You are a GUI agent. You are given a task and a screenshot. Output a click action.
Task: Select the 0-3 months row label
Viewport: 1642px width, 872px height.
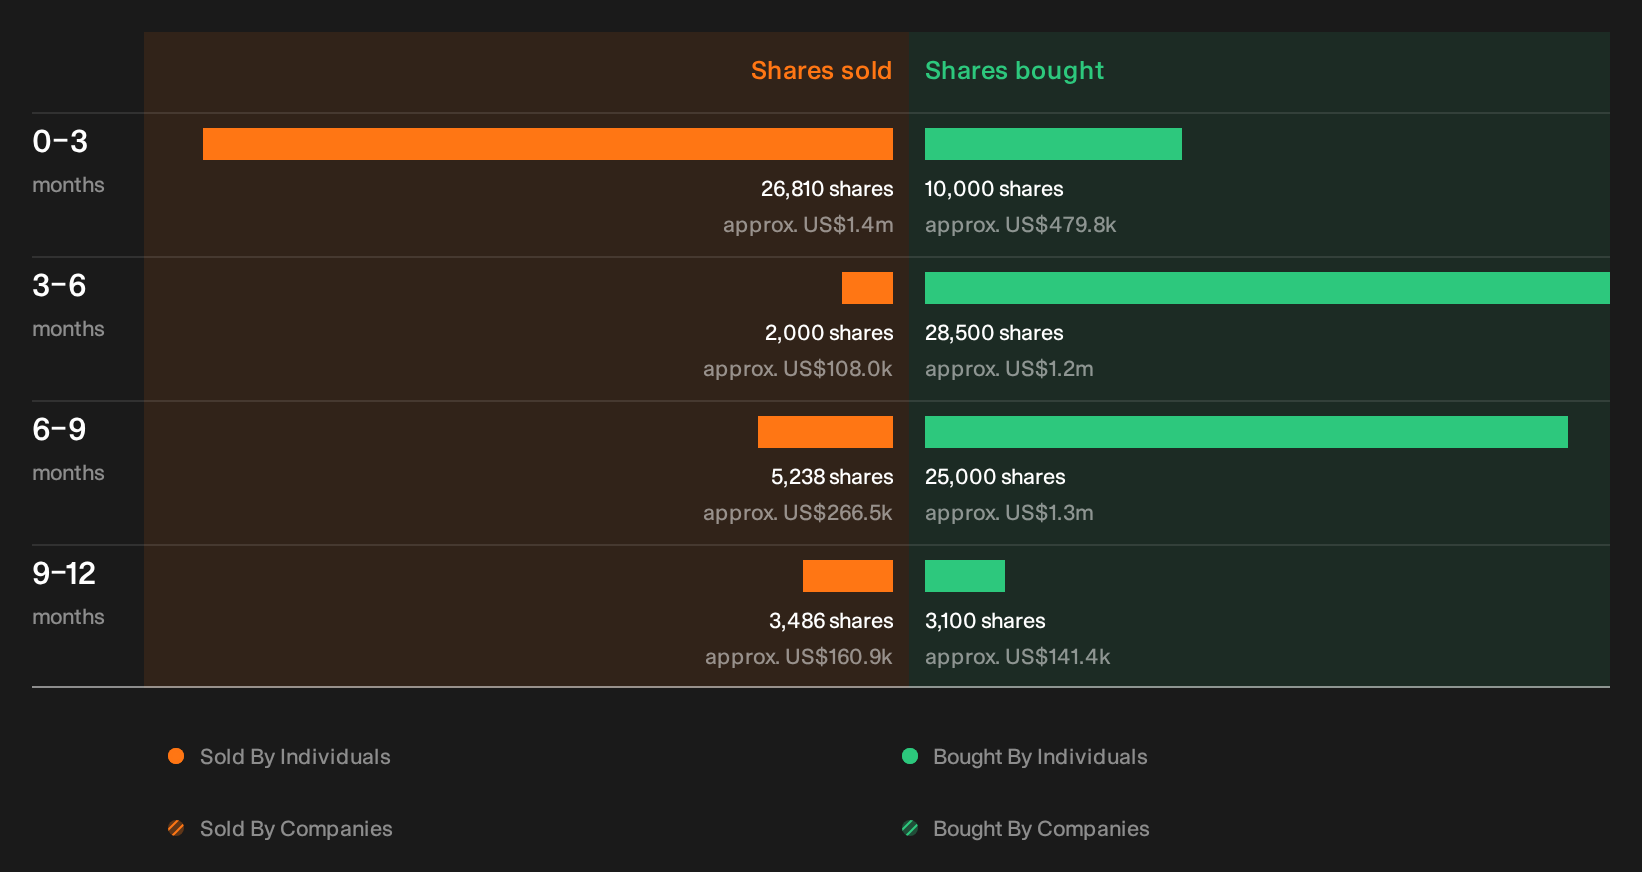click(68, 161)
